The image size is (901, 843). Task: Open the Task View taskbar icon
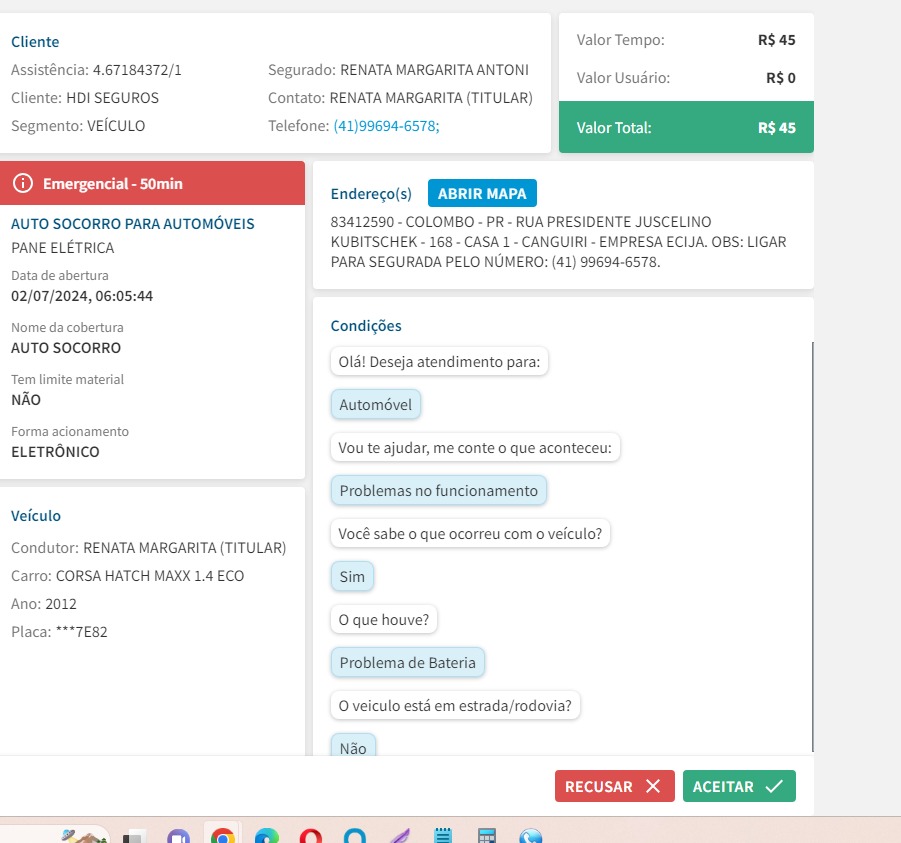pyautogui.click(x=133, y=837)
